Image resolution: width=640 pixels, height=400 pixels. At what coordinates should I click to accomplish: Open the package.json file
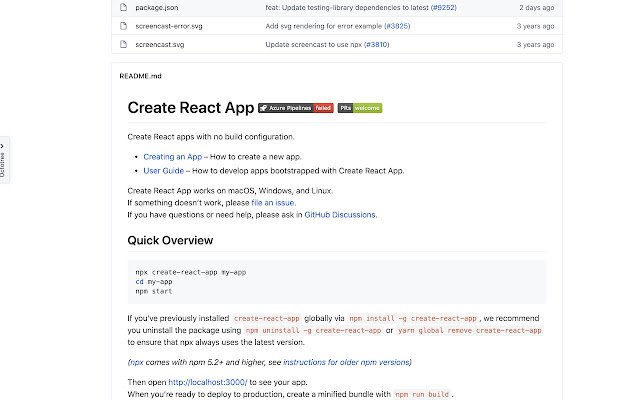pyautogui.click(x=157, y=7)
